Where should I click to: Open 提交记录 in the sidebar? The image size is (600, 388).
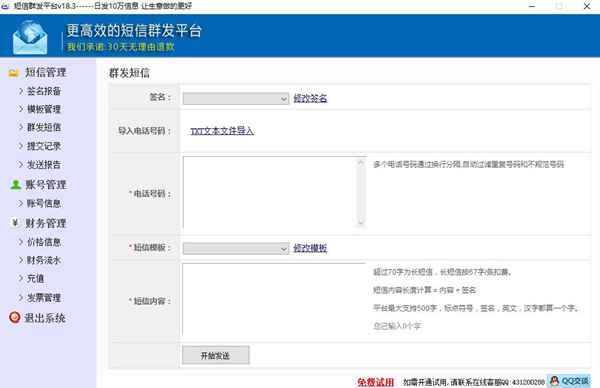point(44,146)
